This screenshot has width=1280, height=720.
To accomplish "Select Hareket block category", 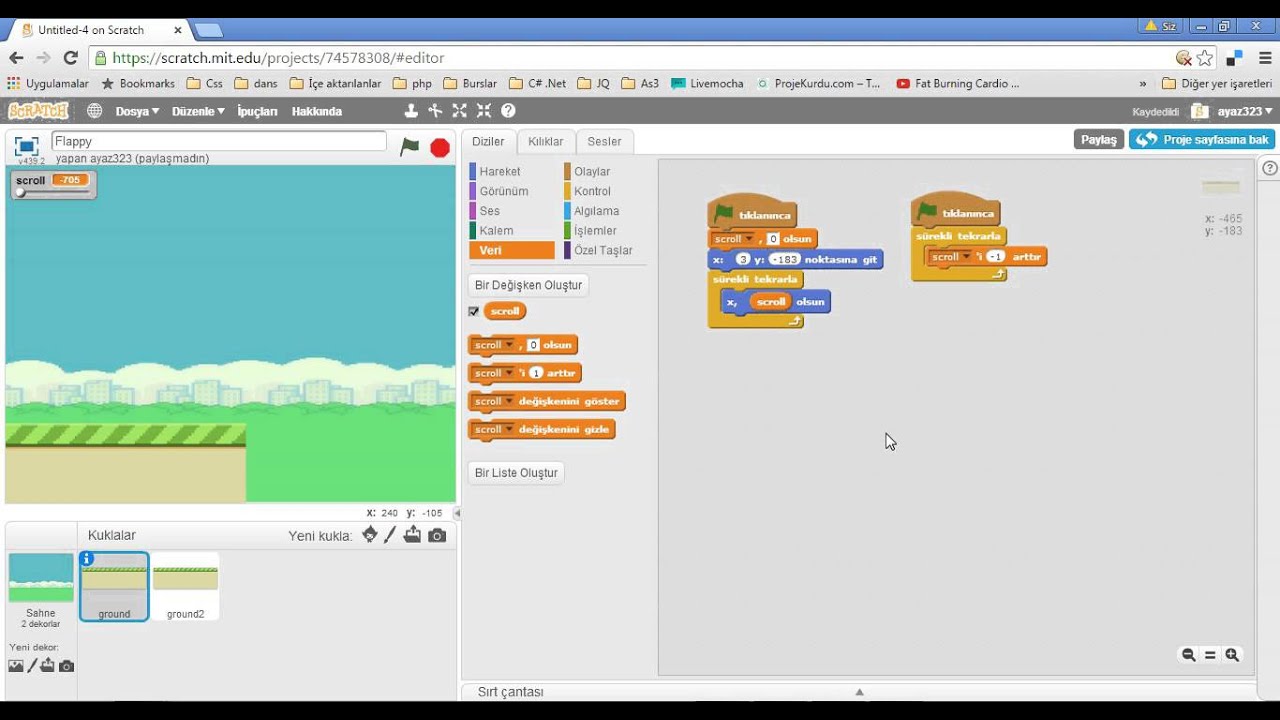I will pos(500,171).
